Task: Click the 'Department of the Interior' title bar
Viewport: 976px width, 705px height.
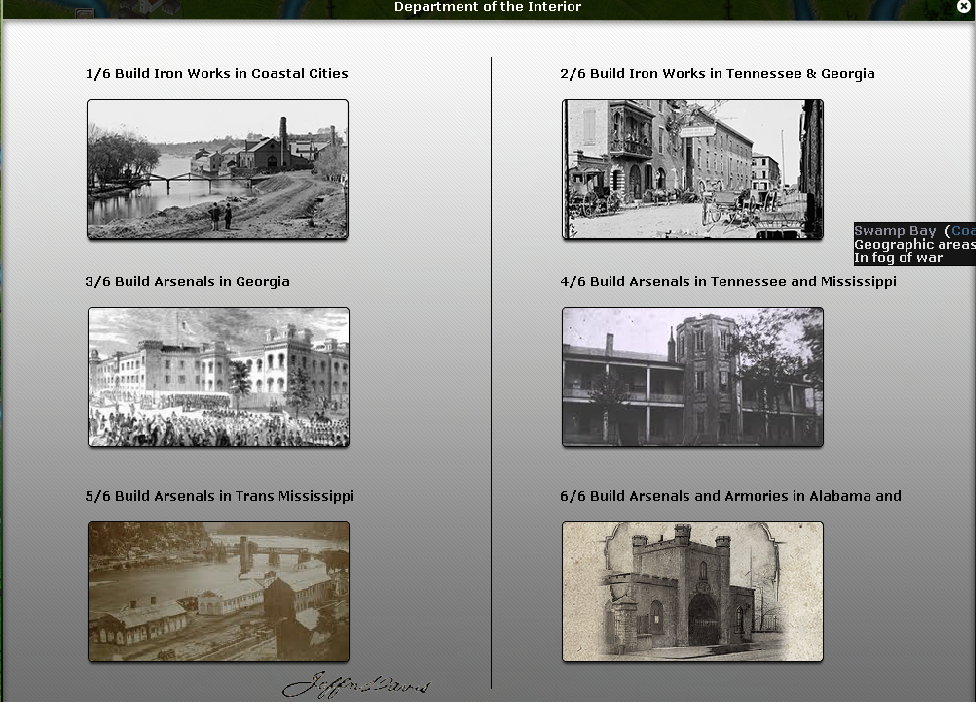Action: 487,8
